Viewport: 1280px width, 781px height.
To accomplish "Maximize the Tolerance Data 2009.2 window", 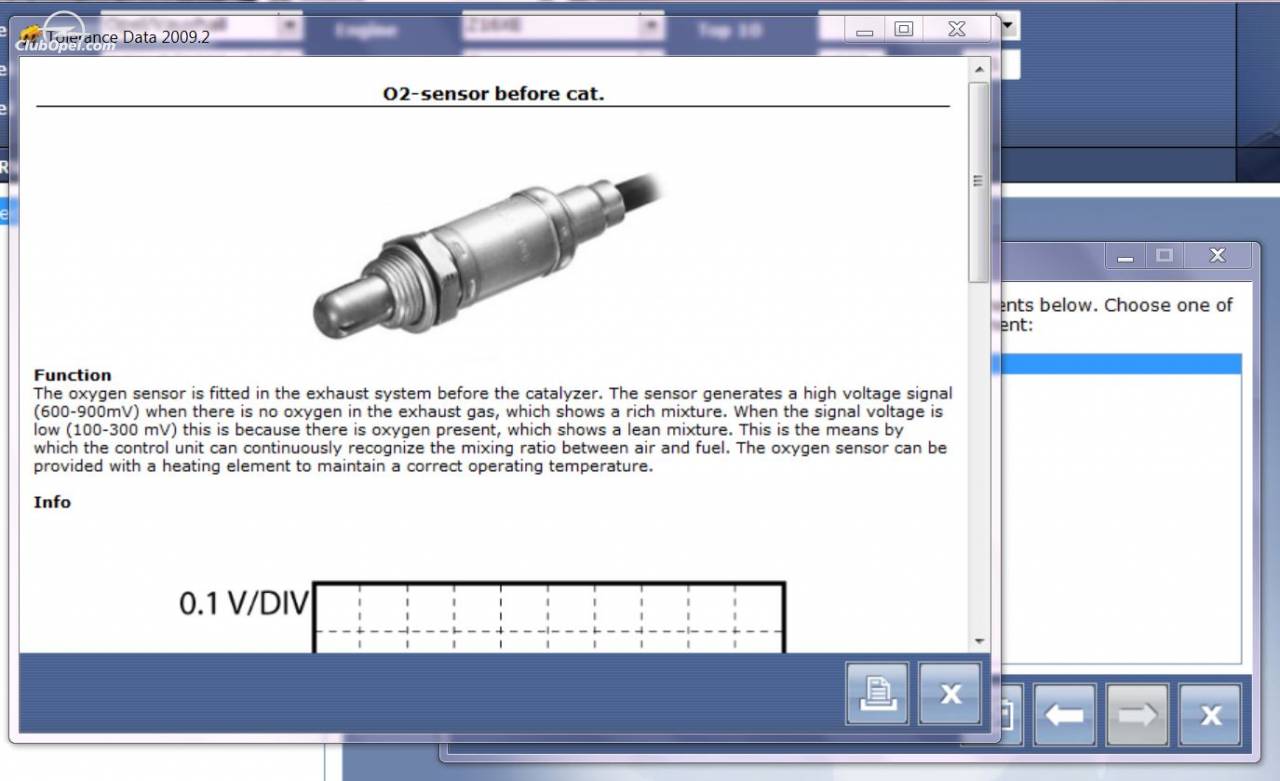I will pos(904,29).
